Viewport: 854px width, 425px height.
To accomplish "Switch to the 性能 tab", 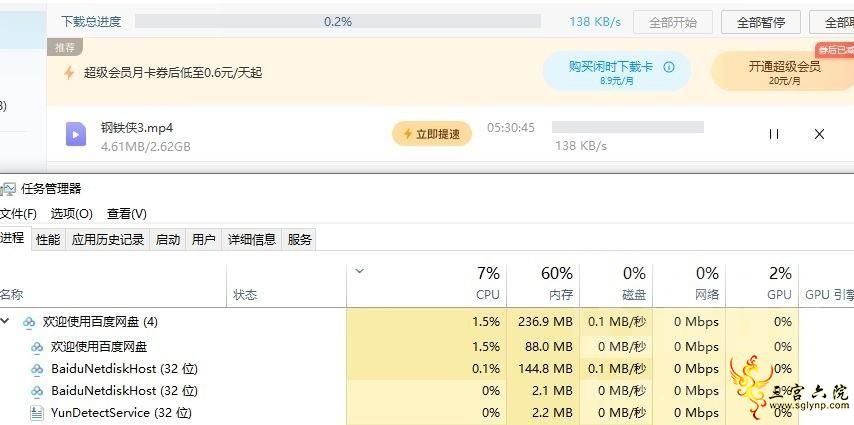I will pyautogui.click(x=48, y=239).
